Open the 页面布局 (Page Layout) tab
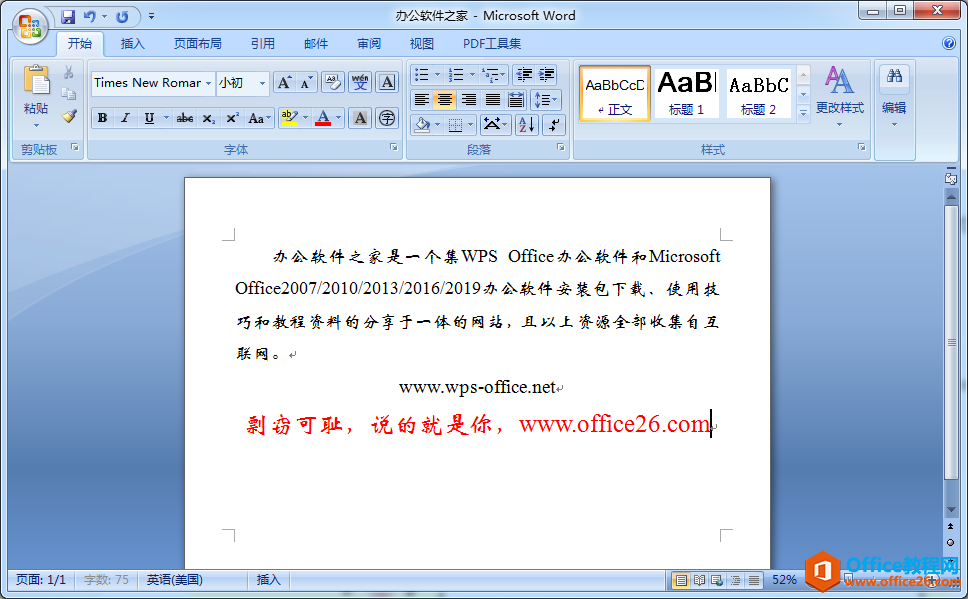This screenshot has height=599, width=968. pos(198,44)
